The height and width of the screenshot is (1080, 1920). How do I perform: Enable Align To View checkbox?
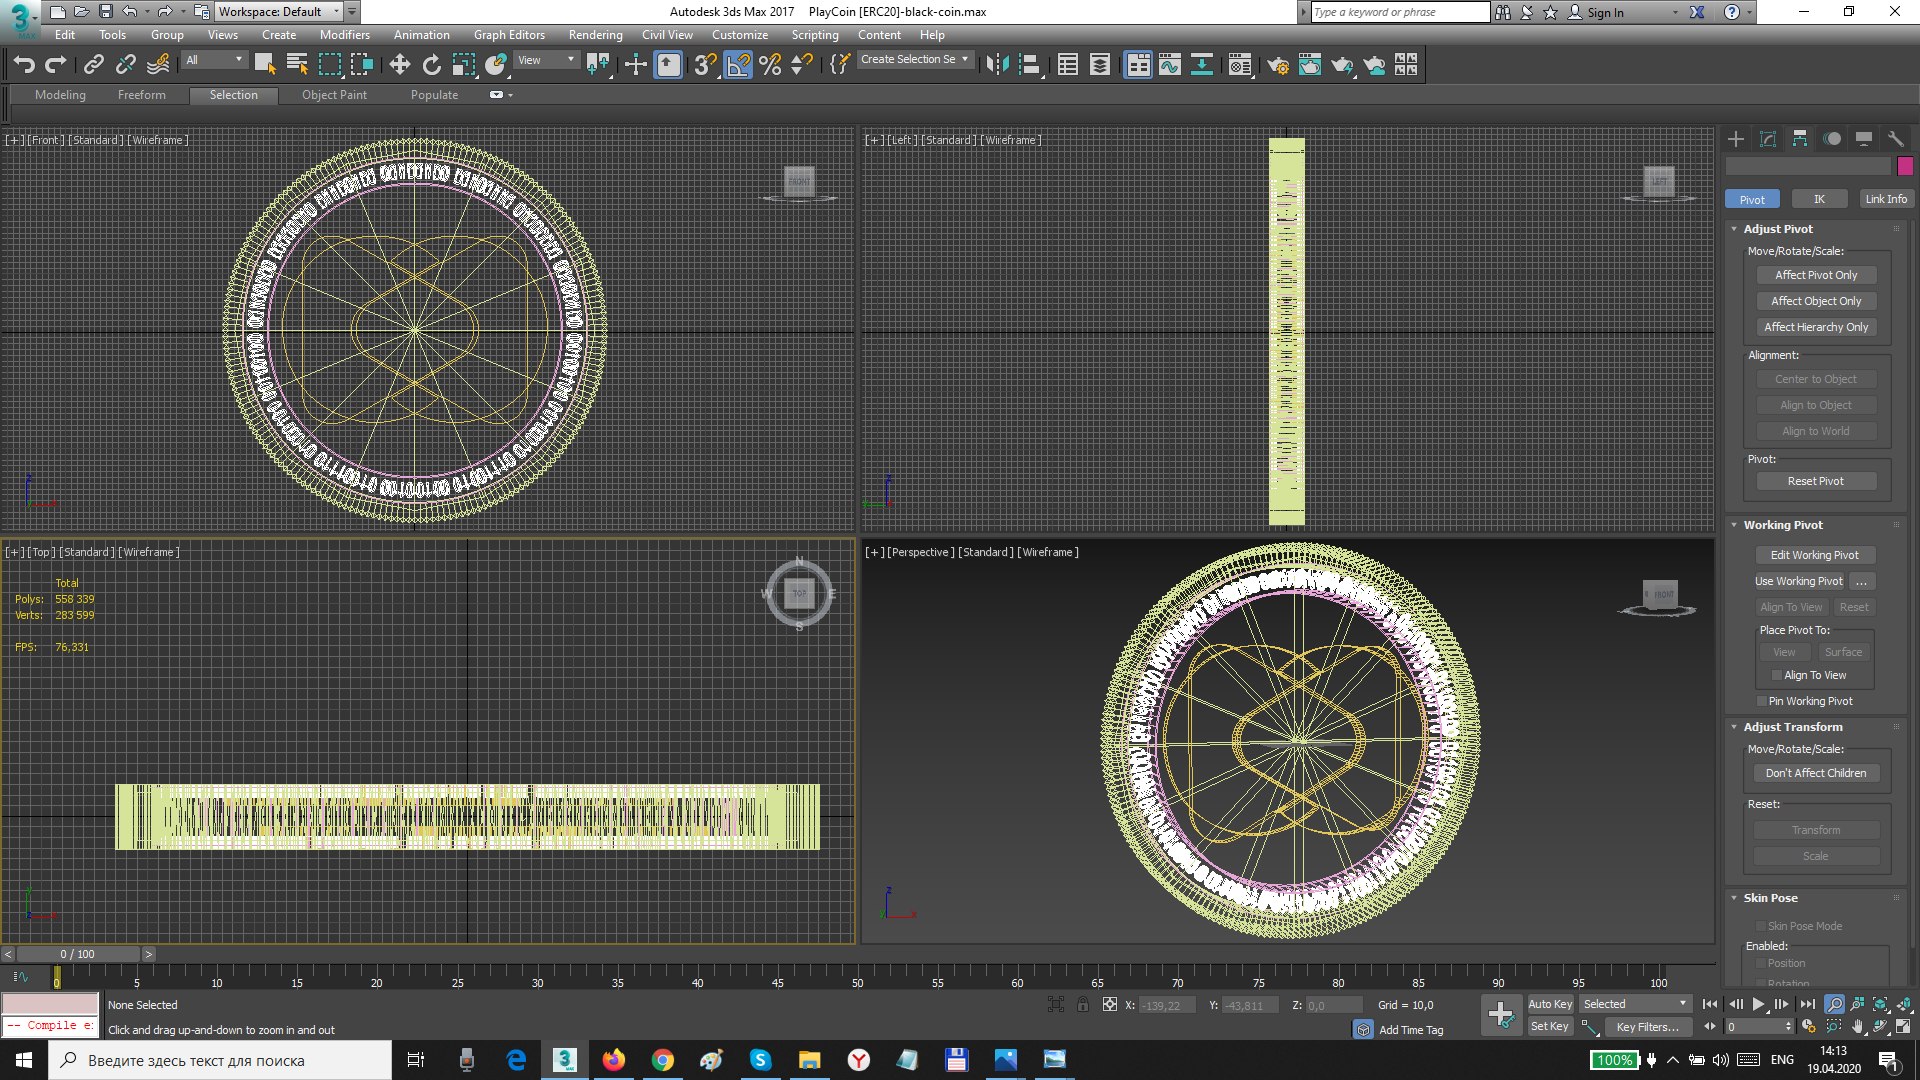[1777, 676]
